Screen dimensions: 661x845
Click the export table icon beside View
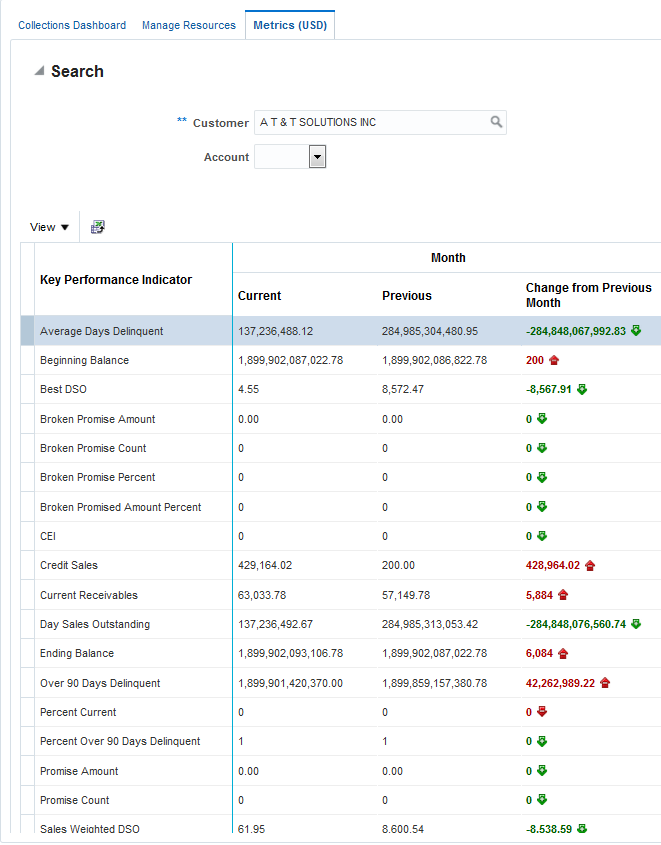coord(98,227)
